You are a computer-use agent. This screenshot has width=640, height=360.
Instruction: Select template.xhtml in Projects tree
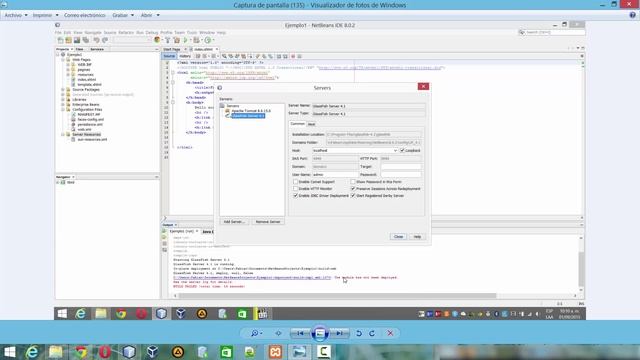89,84
